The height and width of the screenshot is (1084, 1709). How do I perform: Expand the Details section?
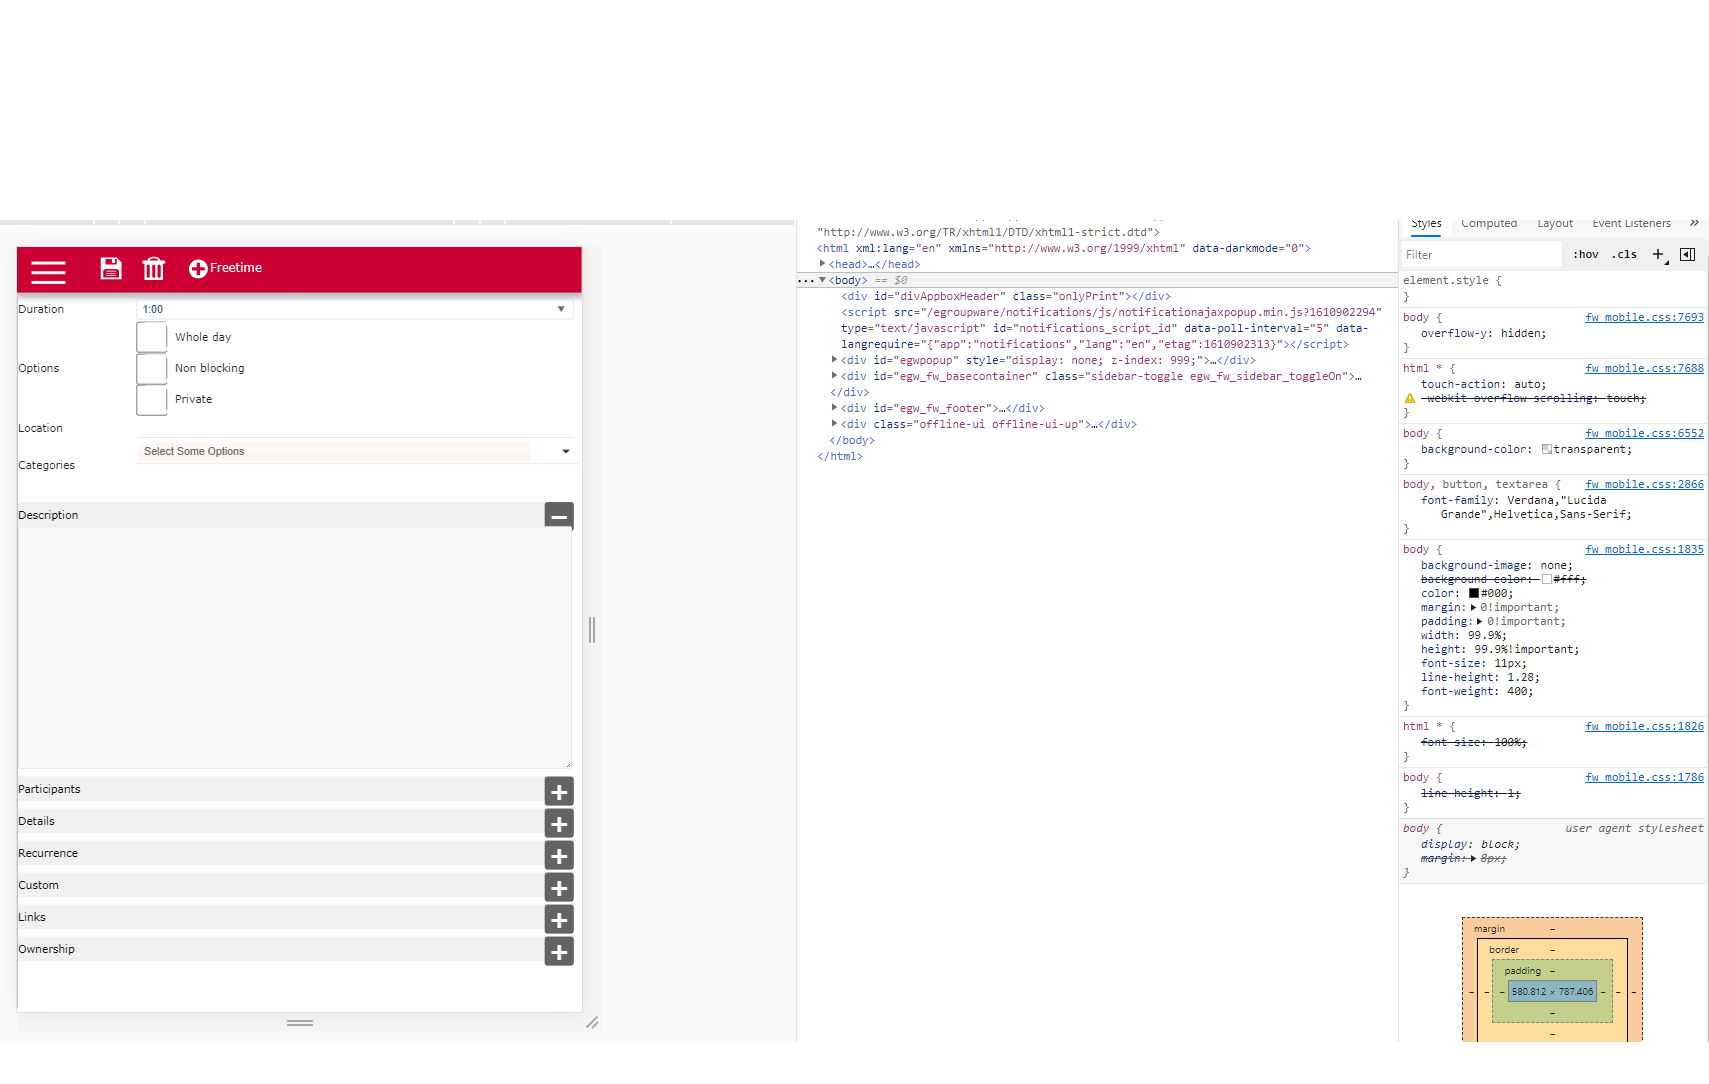[x=559, y=823]
